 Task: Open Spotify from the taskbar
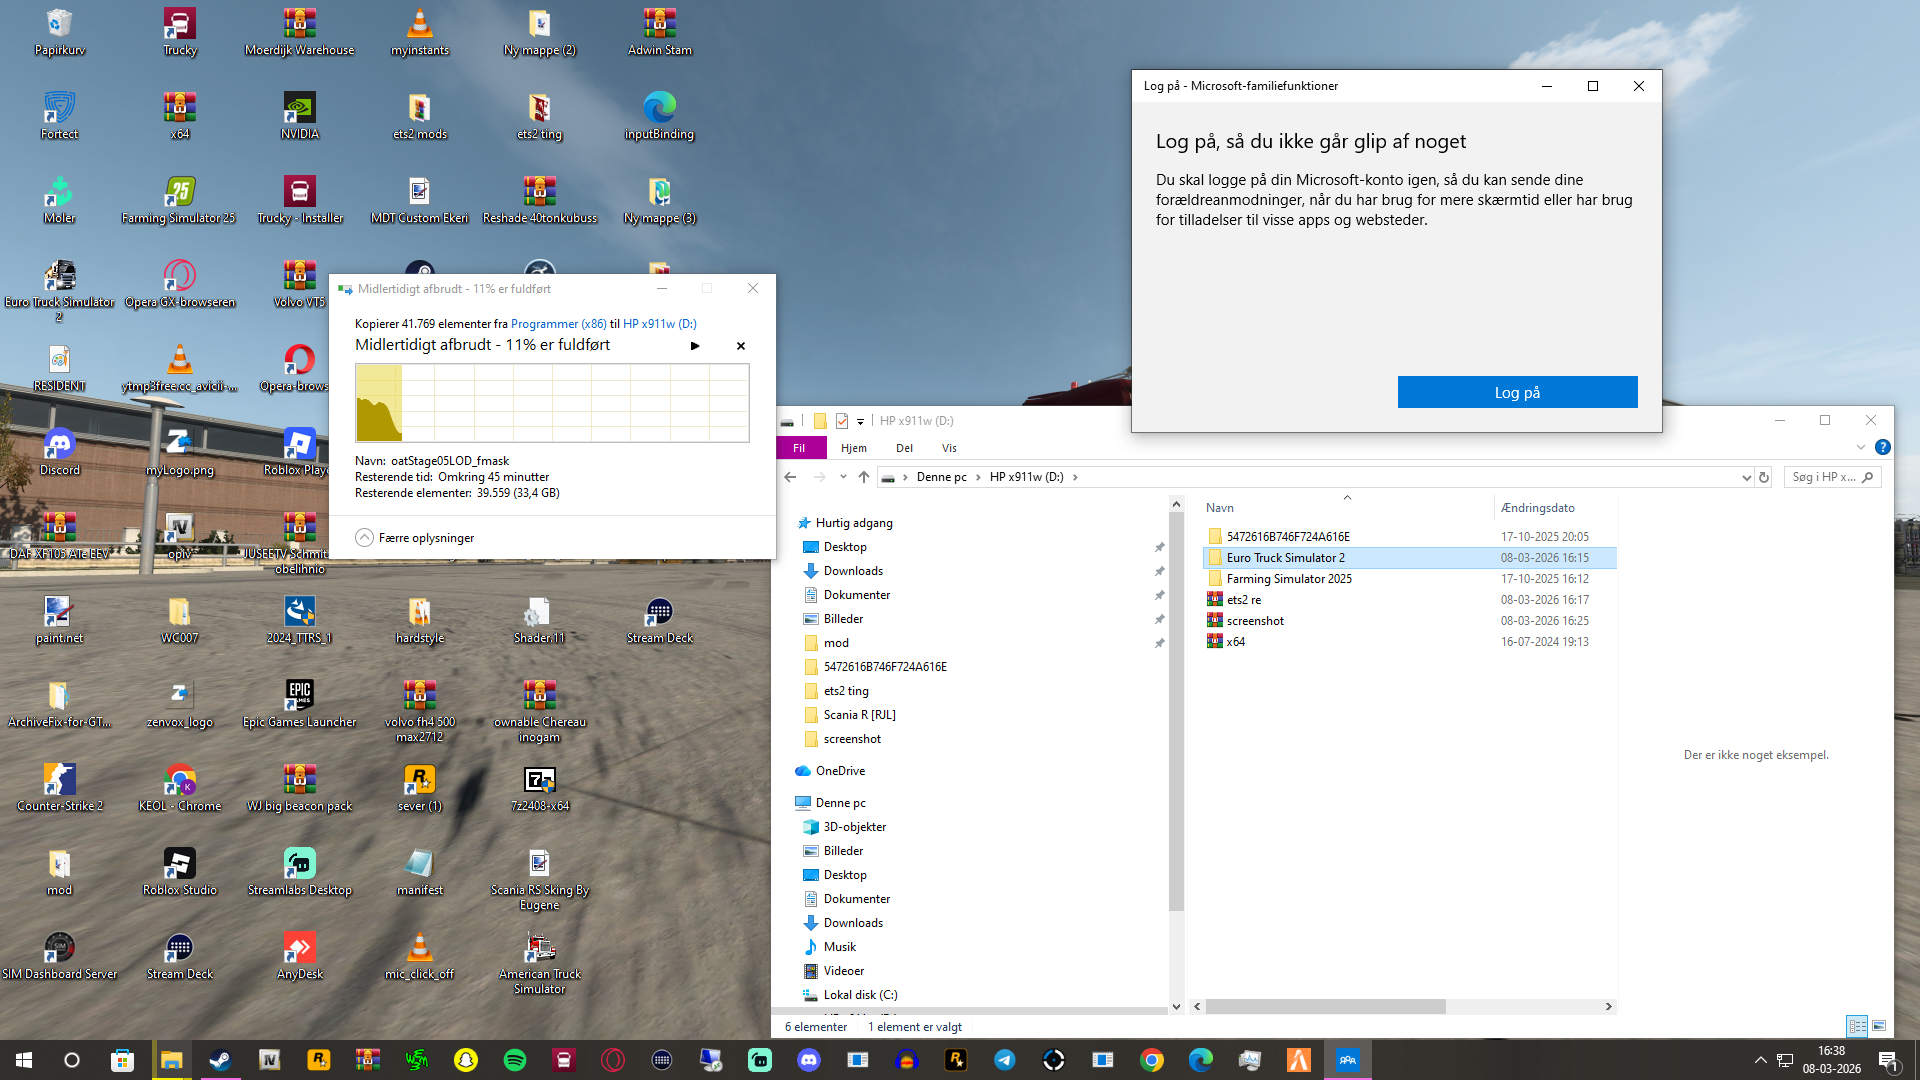point(515,1060)
